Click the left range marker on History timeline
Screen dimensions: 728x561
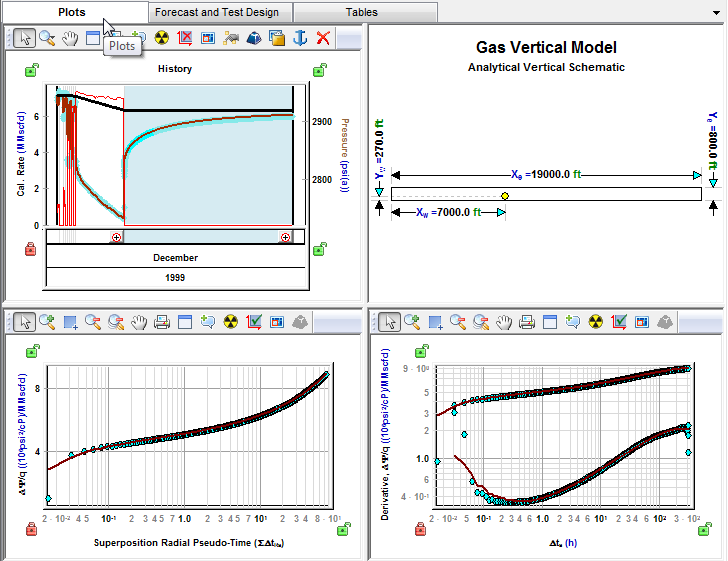point(116,237)
